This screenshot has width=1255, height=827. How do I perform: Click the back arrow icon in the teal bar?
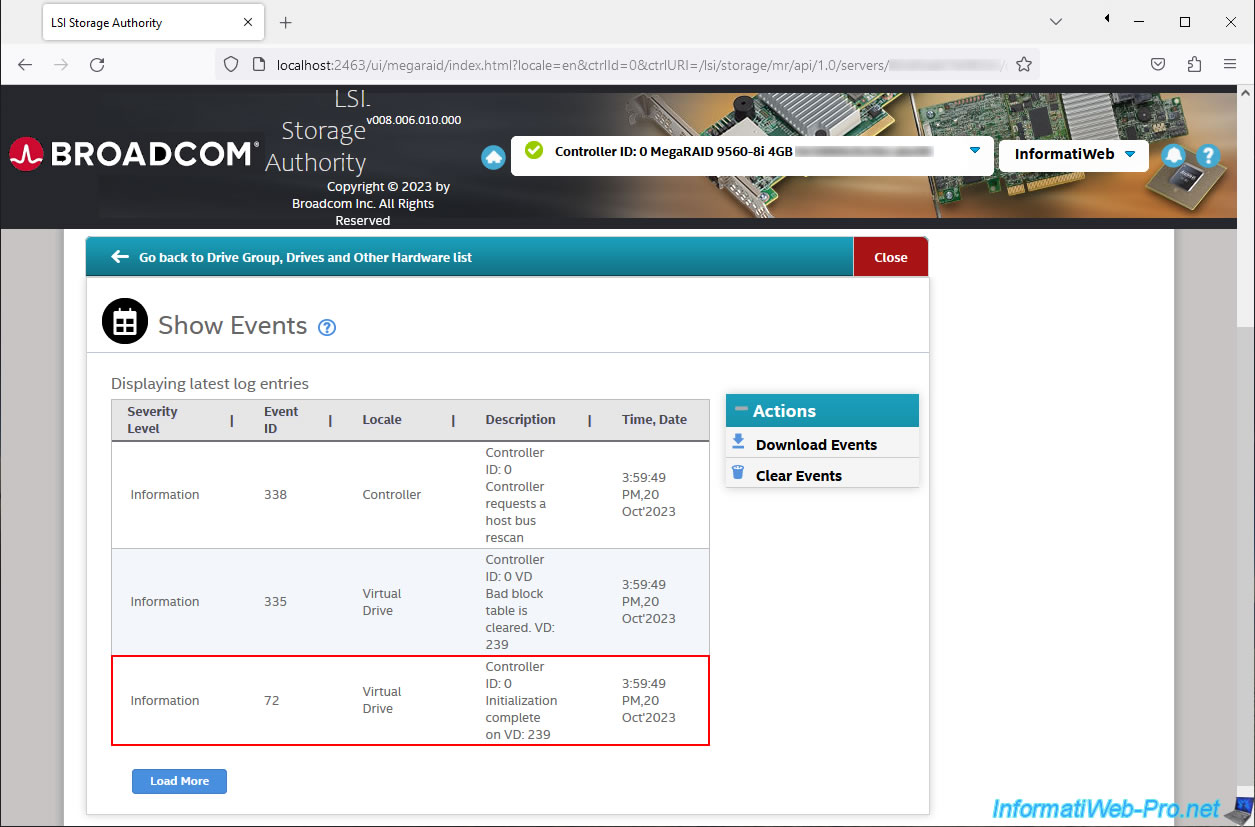point(120,257)
